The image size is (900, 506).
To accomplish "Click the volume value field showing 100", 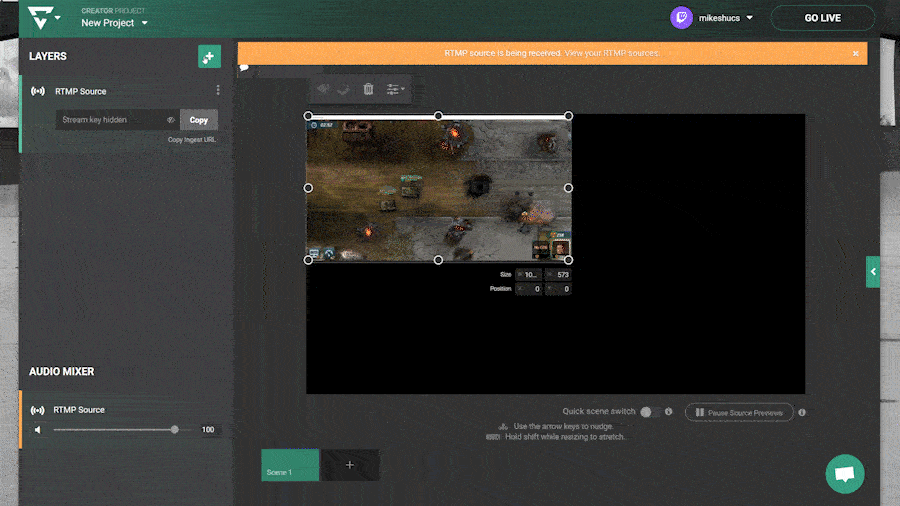I will [208, 430].
